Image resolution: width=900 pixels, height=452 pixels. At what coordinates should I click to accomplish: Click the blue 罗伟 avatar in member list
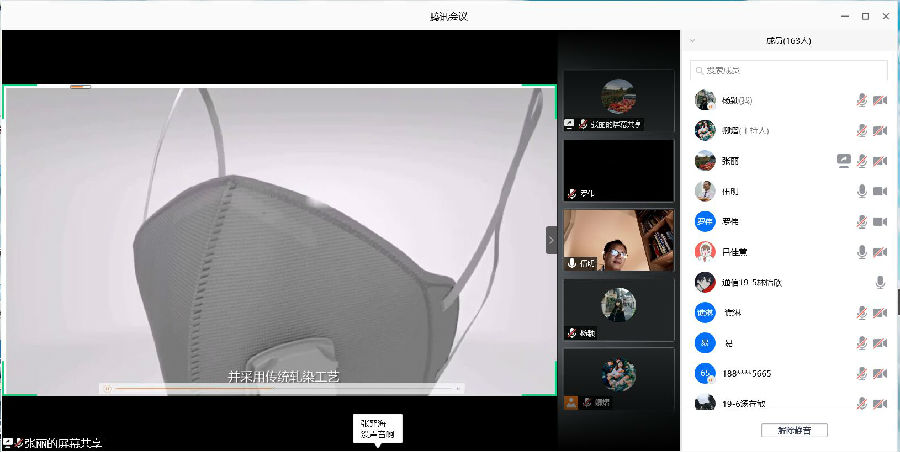click(705, 221)
